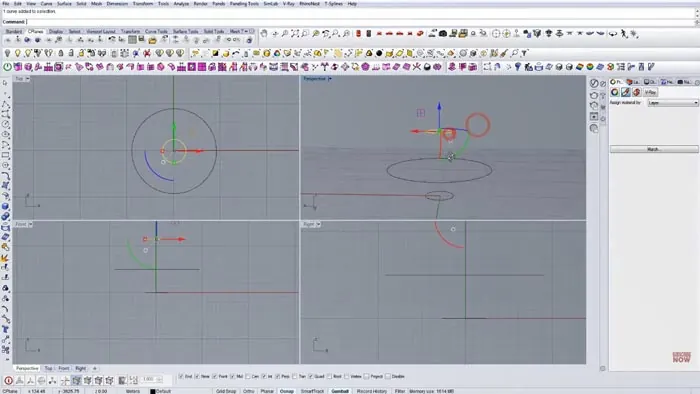Toggle the Disable osnap checkbox
700x394 pixels.
point(388,377)
